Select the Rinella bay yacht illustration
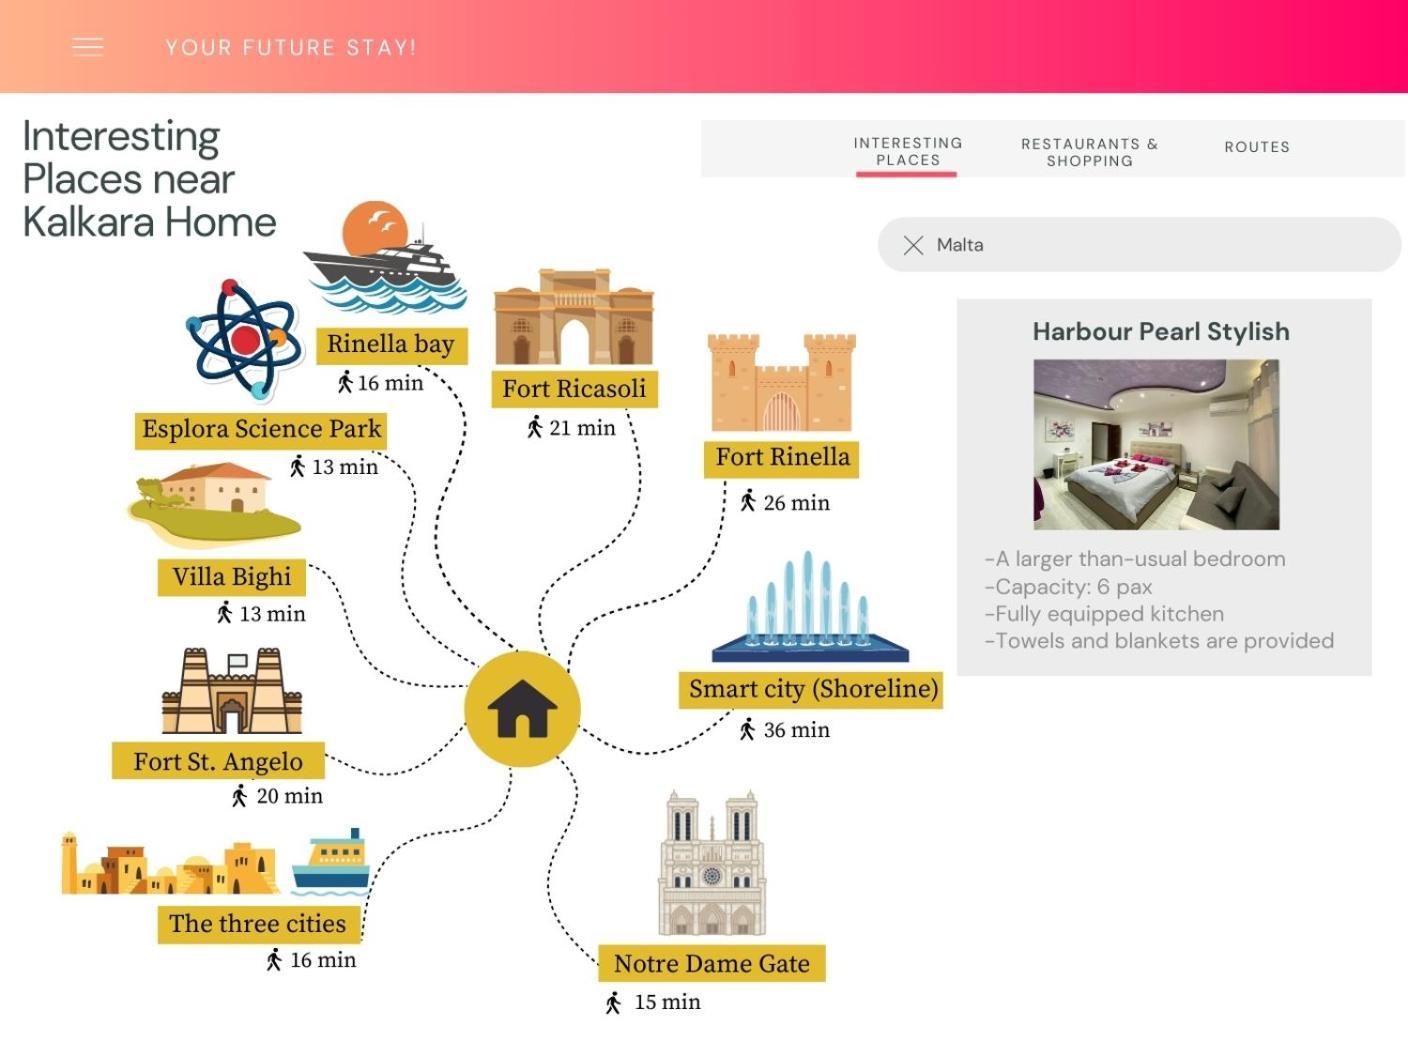The height and width of the screenshot is (1056, 1408). (x=385, y=258)
